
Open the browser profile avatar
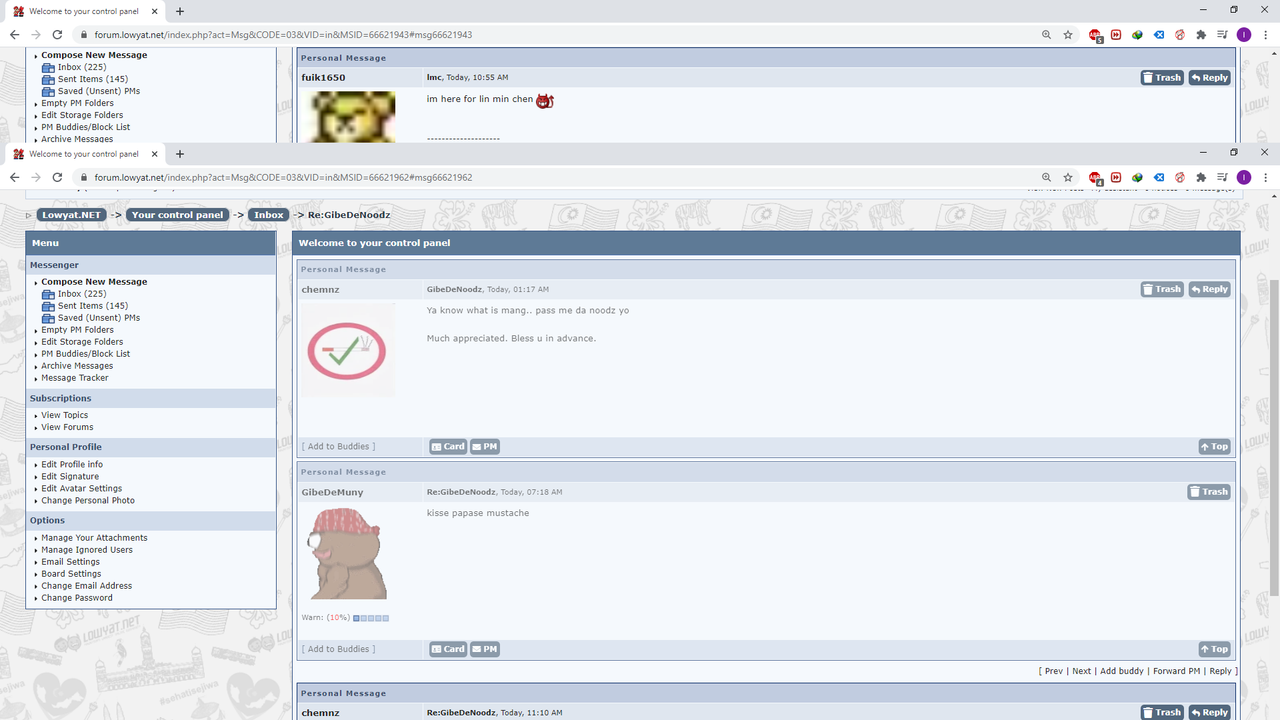[x=1244, y=177]
